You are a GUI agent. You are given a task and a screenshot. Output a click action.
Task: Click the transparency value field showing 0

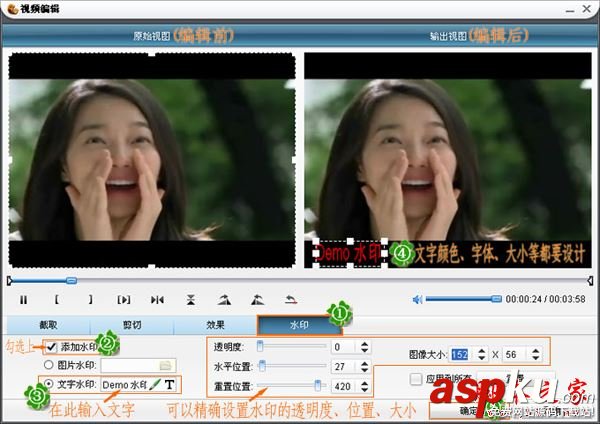[x=346, y=347]
